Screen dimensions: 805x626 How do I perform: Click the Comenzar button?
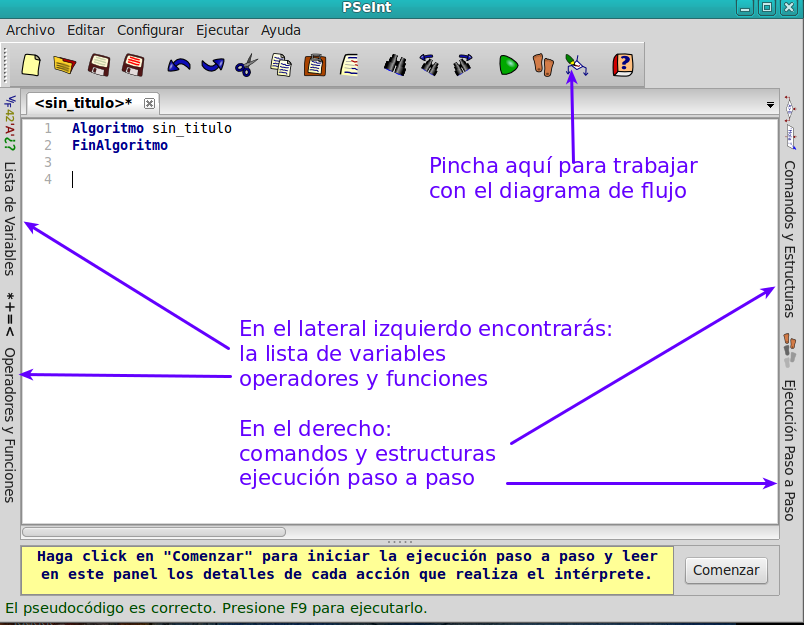tap(726, 571)
